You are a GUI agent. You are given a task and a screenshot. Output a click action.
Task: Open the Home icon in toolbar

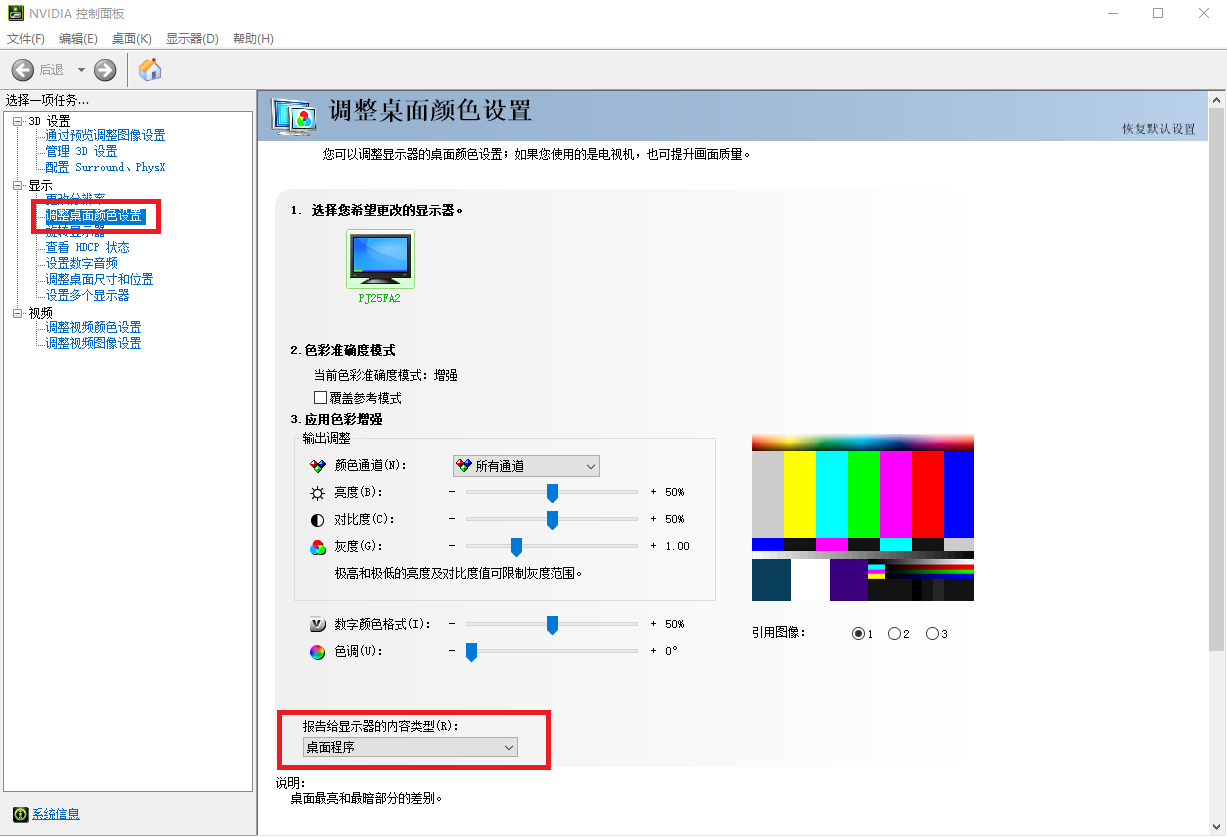coord(150,69)
